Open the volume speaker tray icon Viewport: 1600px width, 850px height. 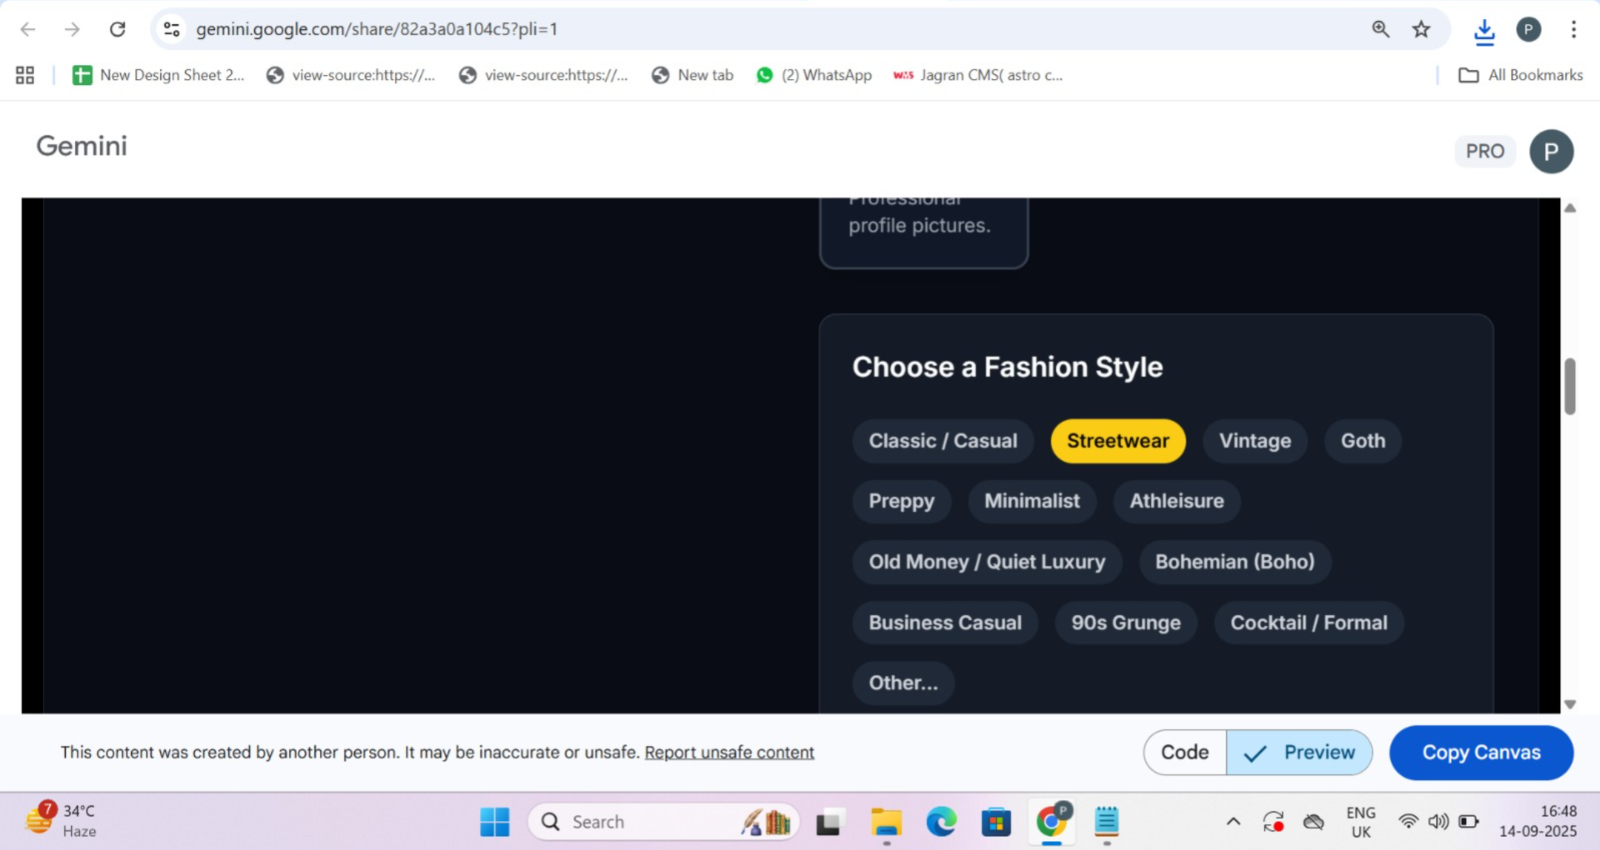click(x=1438, y=822)
